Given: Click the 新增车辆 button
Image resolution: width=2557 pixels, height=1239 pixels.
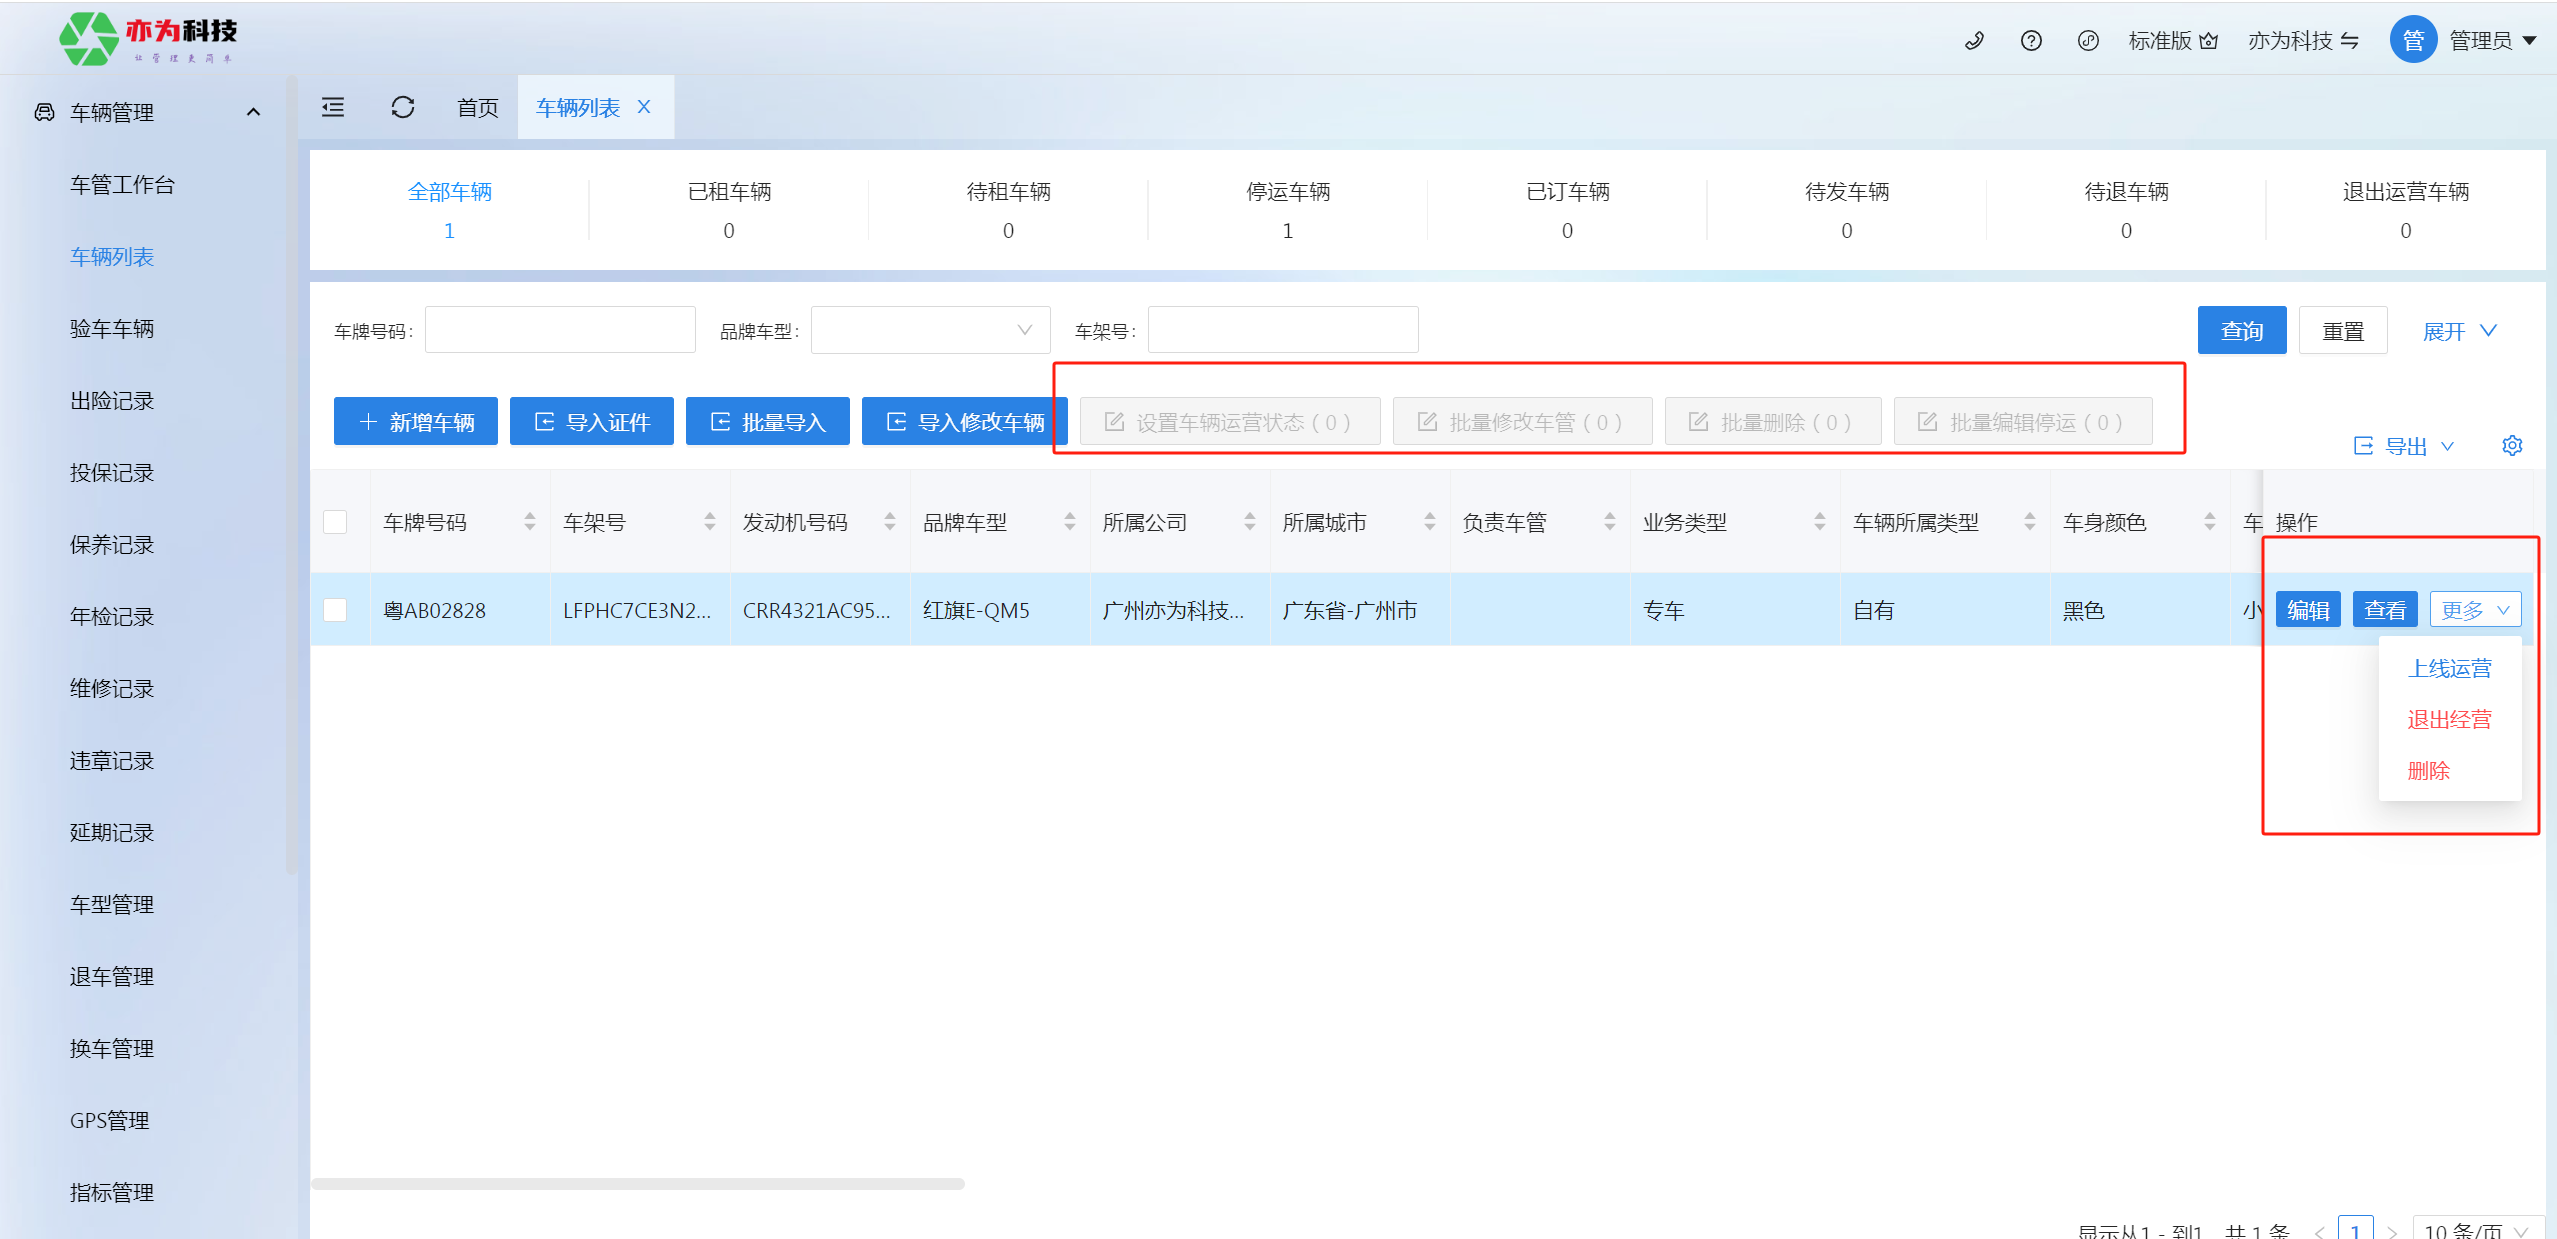Looking at the screenshot, I should pos(416,422).
